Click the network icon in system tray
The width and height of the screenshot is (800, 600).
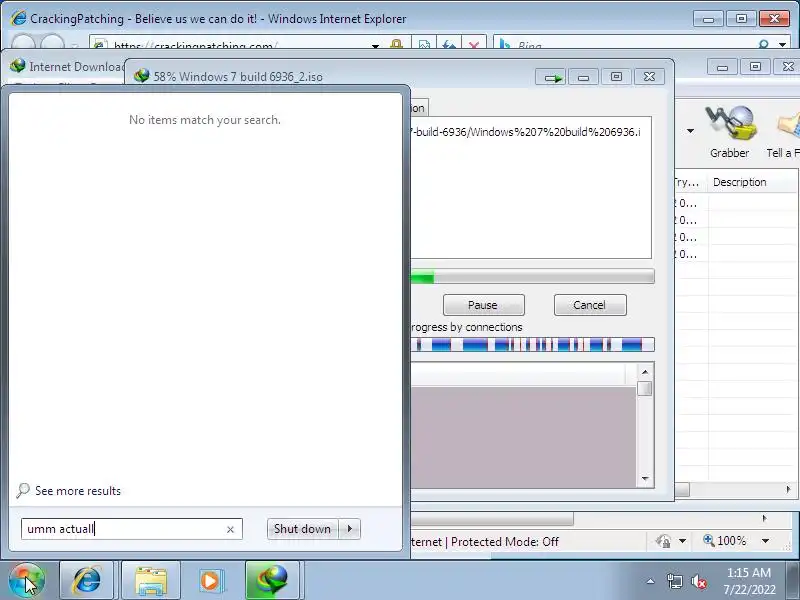click(674, 582)
